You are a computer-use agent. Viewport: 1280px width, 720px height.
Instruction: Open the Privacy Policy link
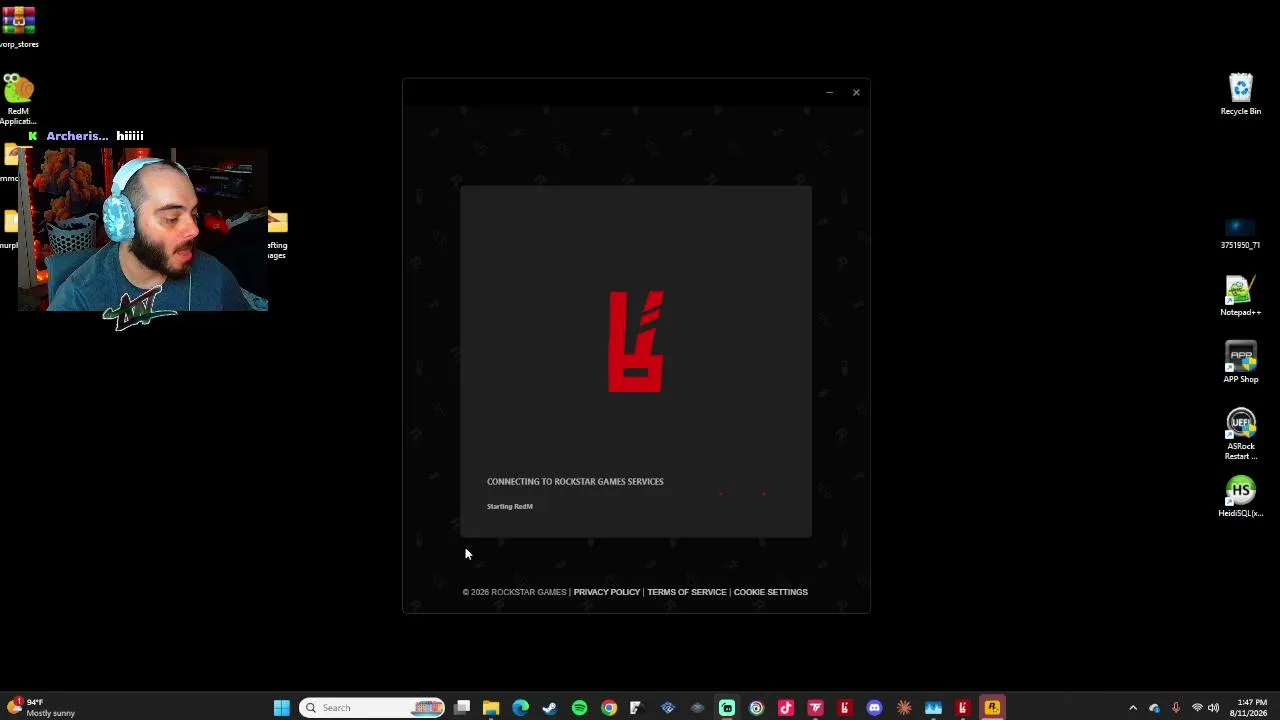[x=606, y=592]
